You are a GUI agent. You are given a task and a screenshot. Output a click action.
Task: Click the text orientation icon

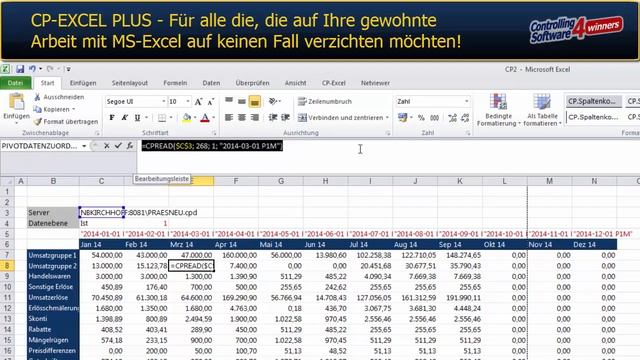(x=273, y=101)
